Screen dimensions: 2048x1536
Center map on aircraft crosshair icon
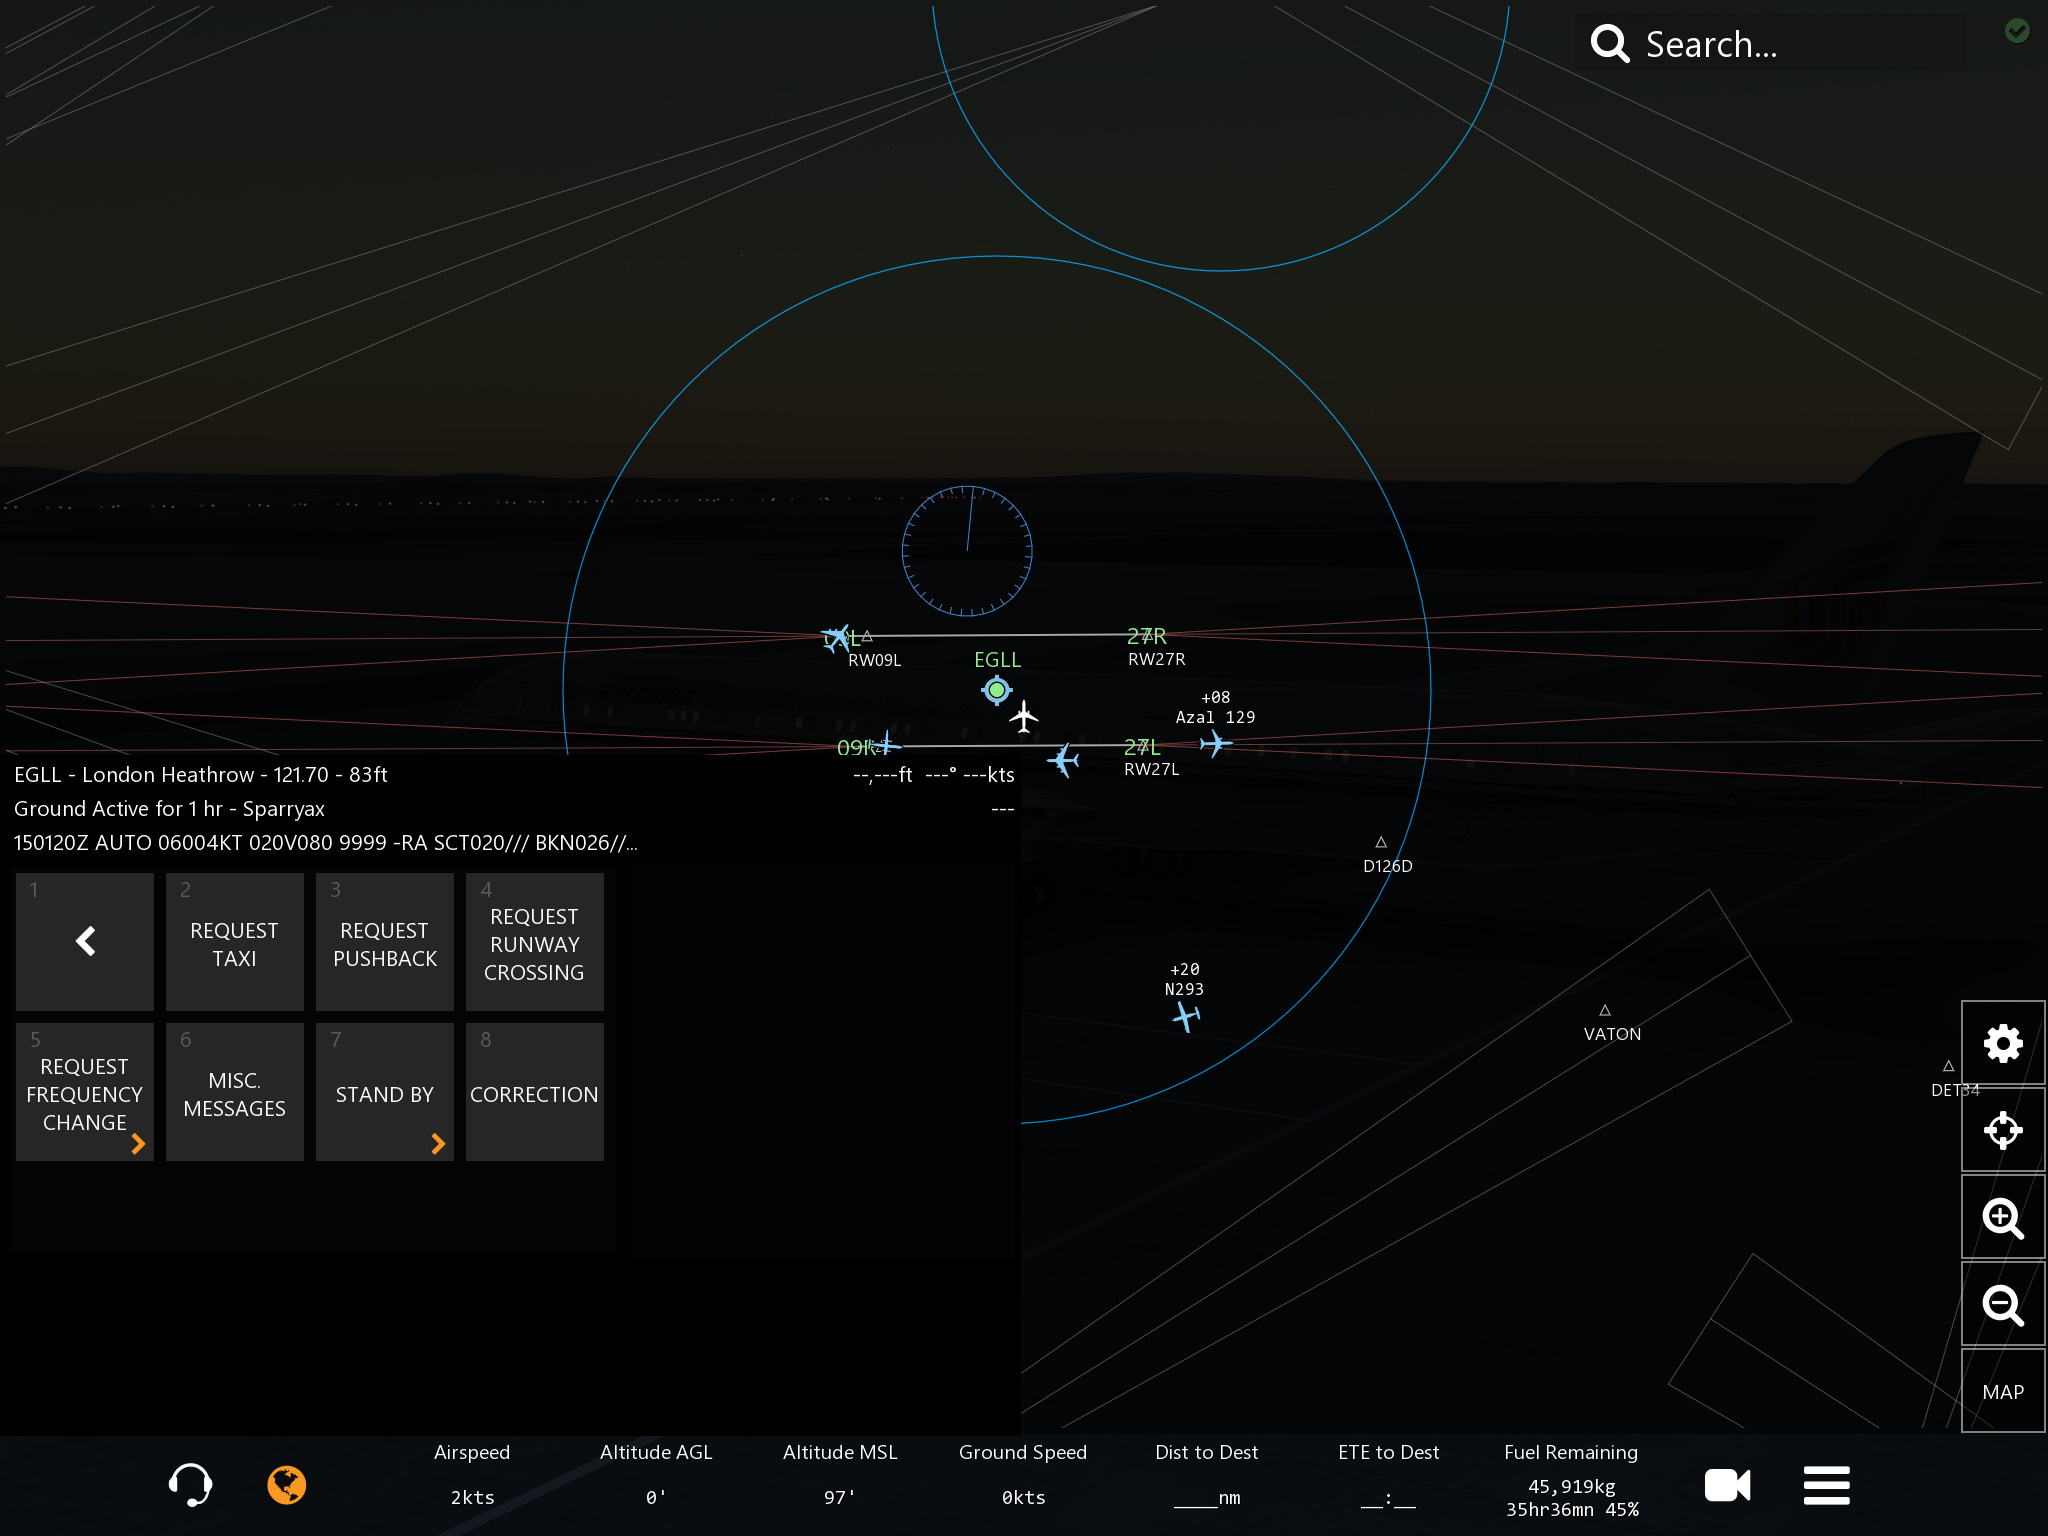[2002, 1130]
